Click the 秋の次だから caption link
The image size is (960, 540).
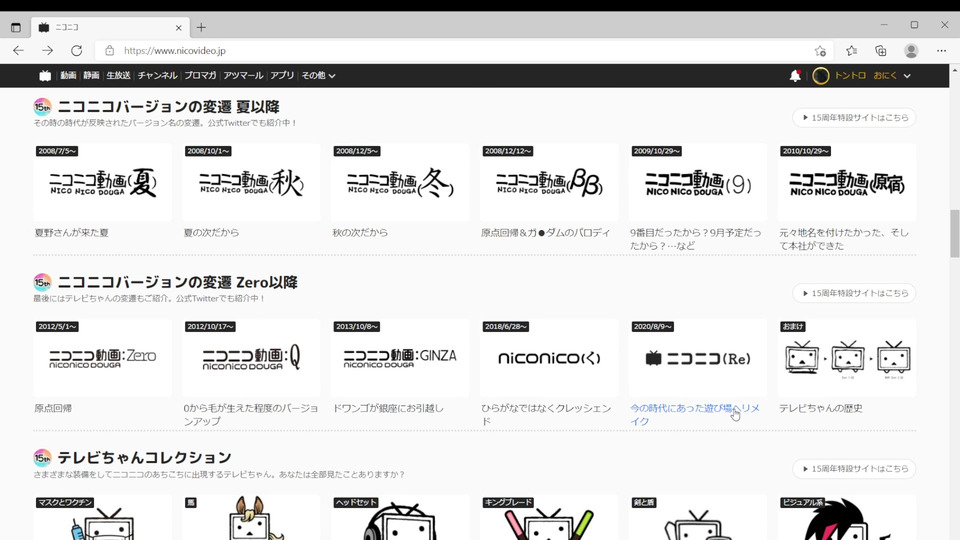pos(360,233)
